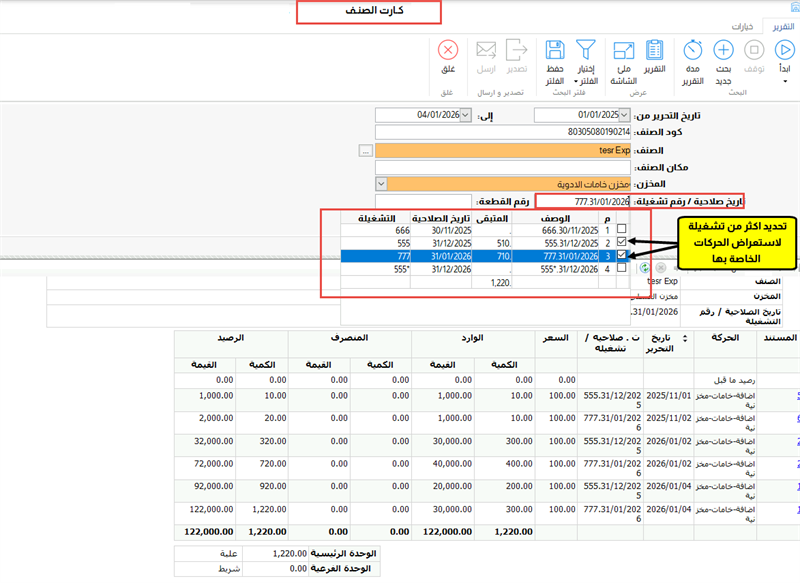Click the ابدأ (Start) play icon

tap(784, 49)
